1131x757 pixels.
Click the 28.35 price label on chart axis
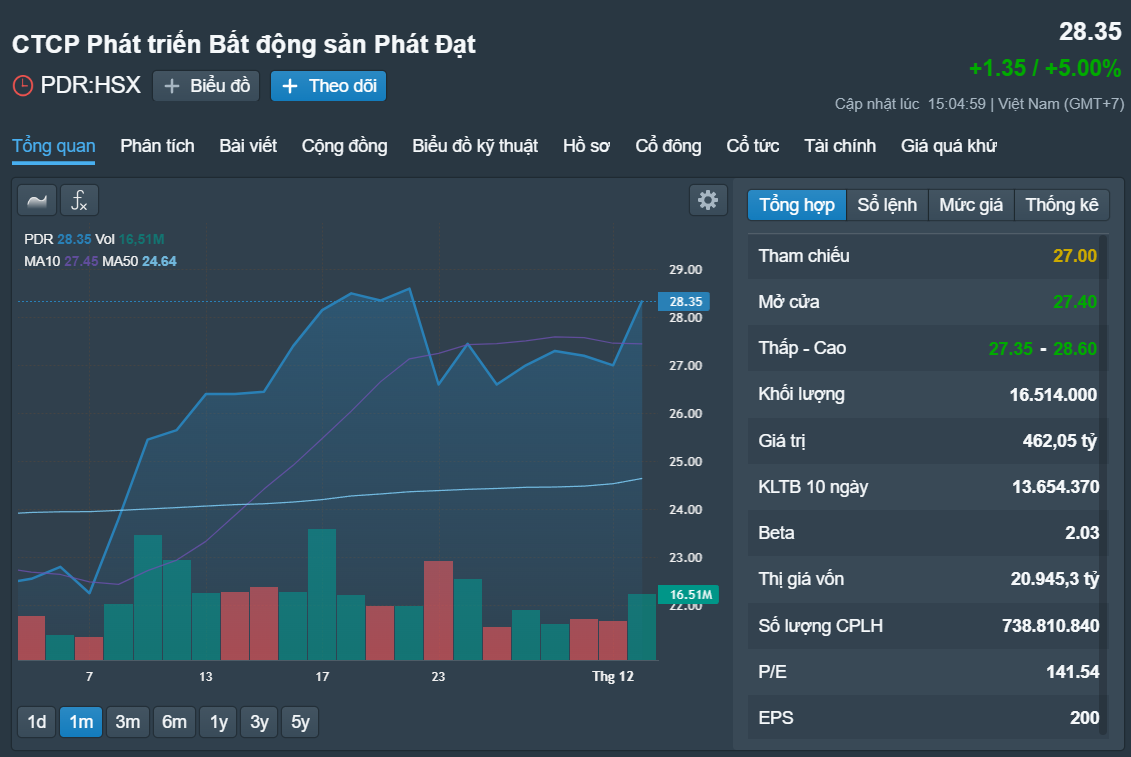684,302
